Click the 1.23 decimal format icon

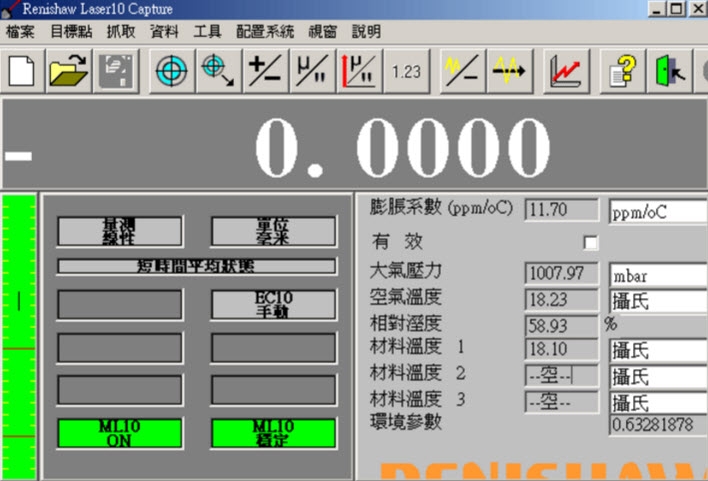click(x=406, y=71)
